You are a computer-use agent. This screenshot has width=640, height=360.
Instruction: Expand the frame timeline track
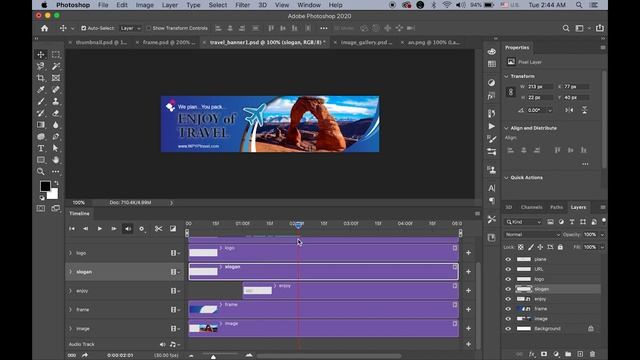[70, 310]
